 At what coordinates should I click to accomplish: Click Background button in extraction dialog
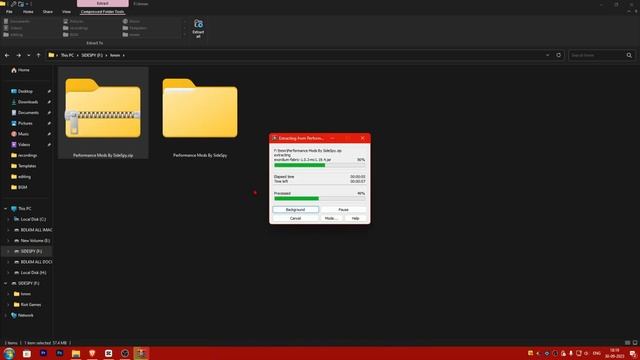(296, 209)
